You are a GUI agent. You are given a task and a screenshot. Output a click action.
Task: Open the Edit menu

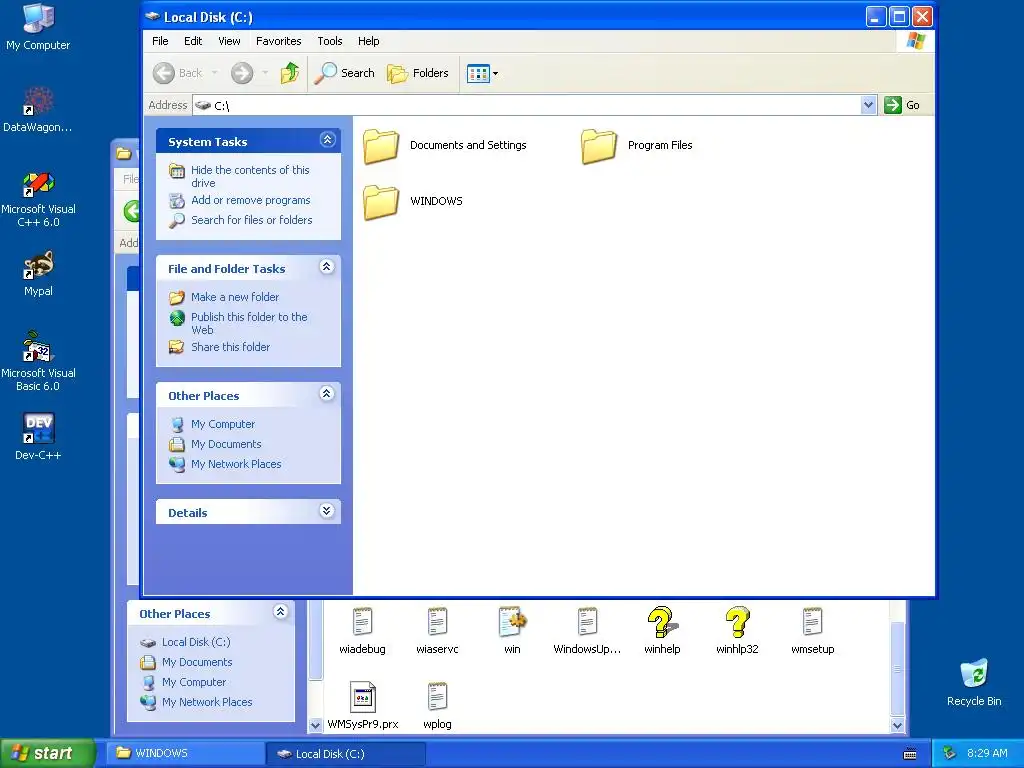pos(193,41)
